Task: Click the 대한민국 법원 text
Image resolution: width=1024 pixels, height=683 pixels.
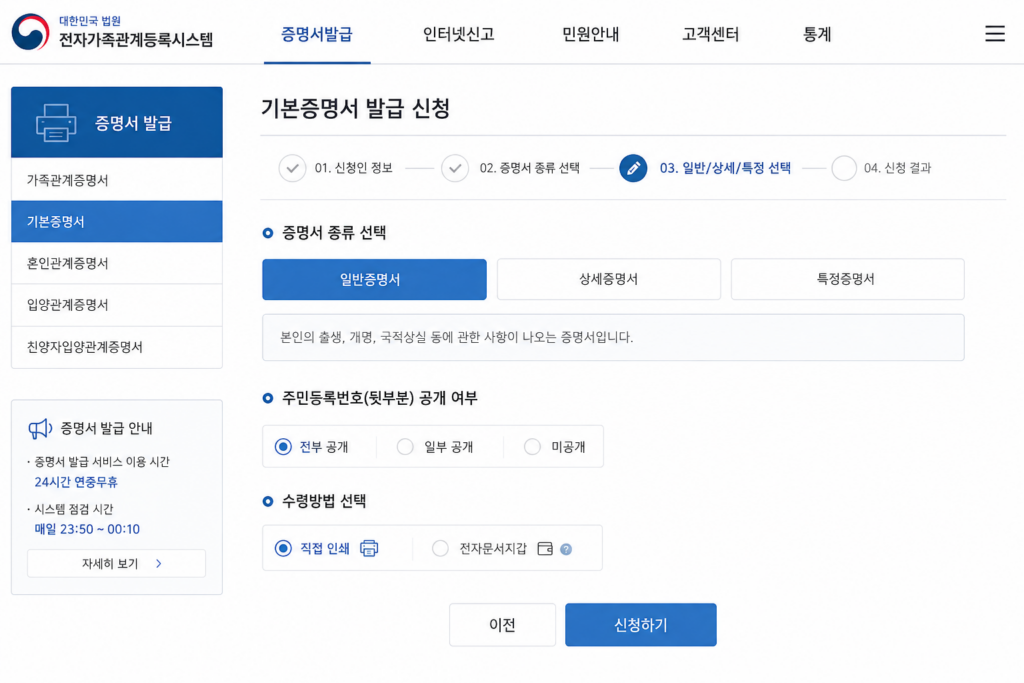Action: pyautogui.click(x=90, y=20)
